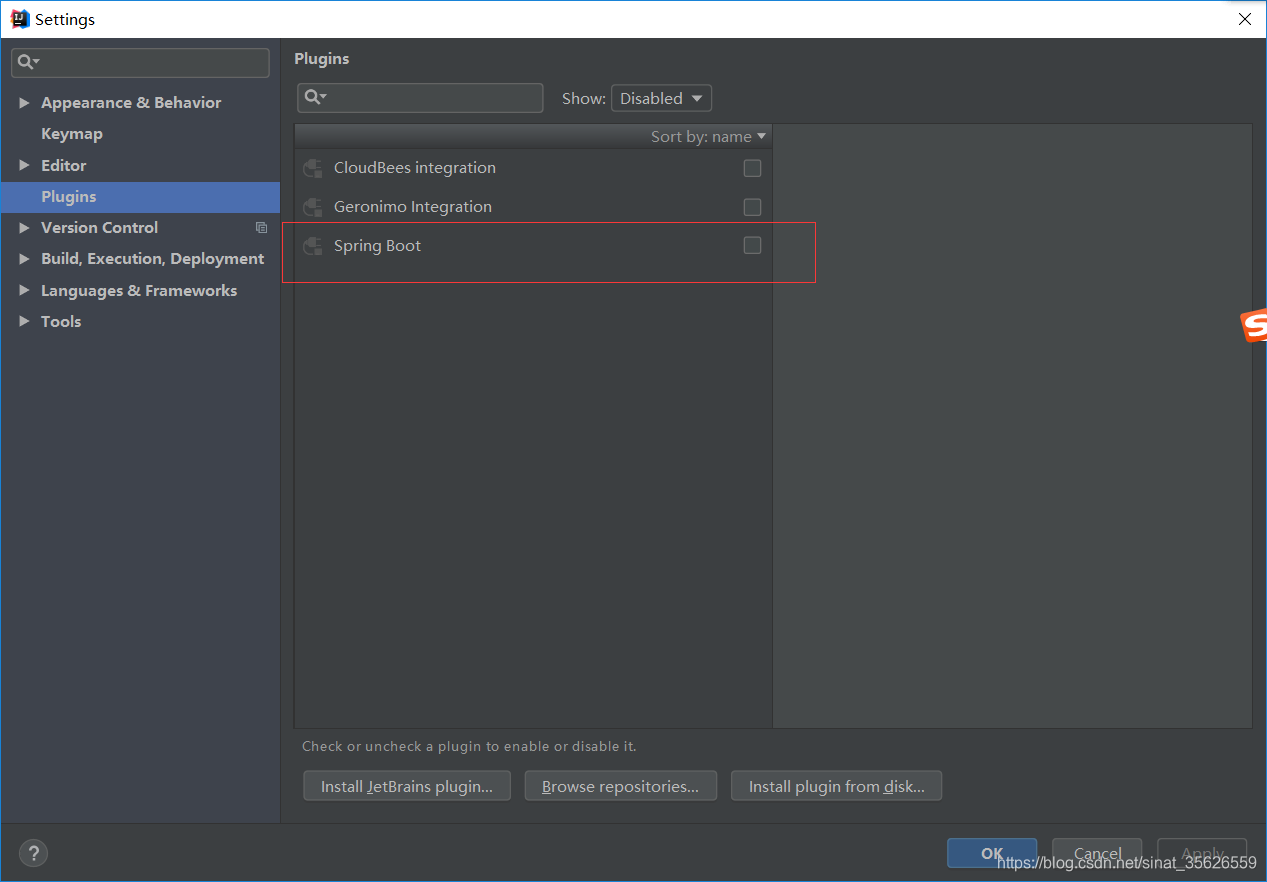Close the Settings dialog window
Image resolution: width=1267 pixels, height=882 pixels.
(x=1245, y=19)
